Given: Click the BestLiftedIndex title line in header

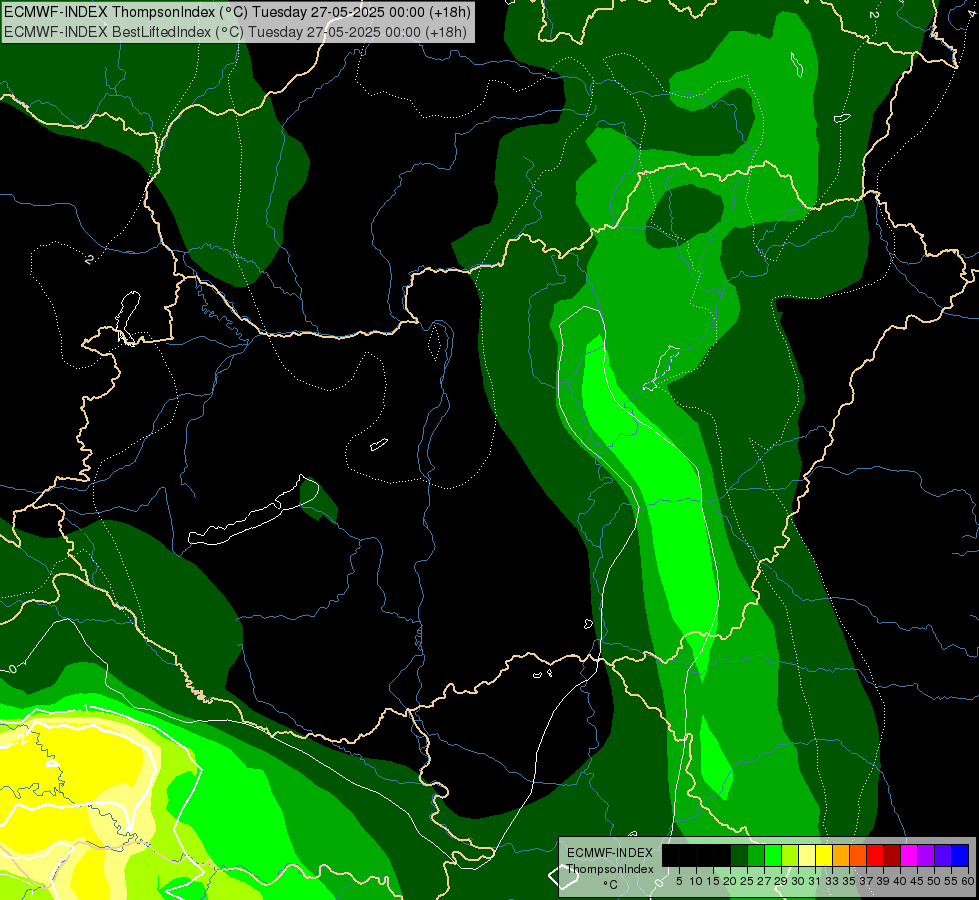Looking at the screenshot, I should [x=235, y=32].
